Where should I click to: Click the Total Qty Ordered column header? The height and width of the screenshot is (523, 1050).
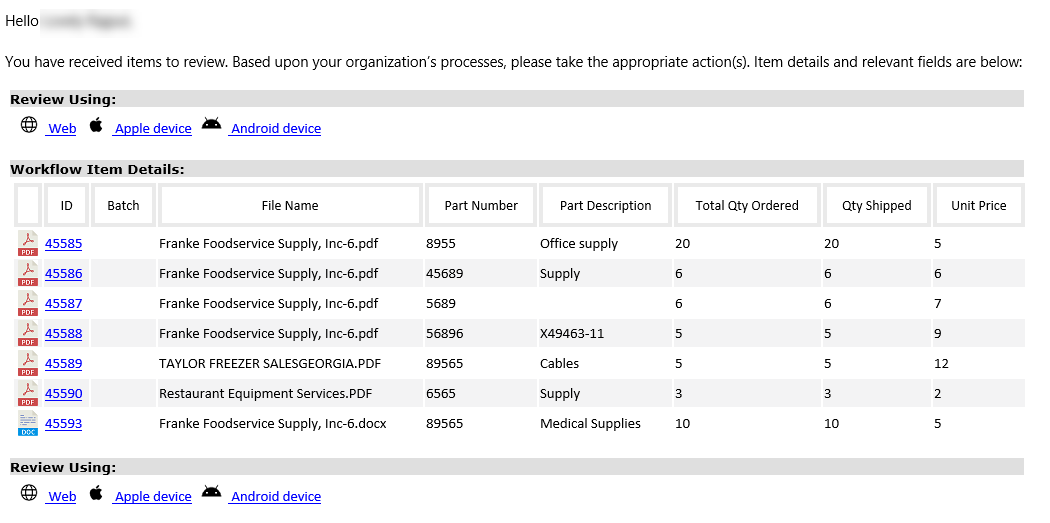pos(747,206)
